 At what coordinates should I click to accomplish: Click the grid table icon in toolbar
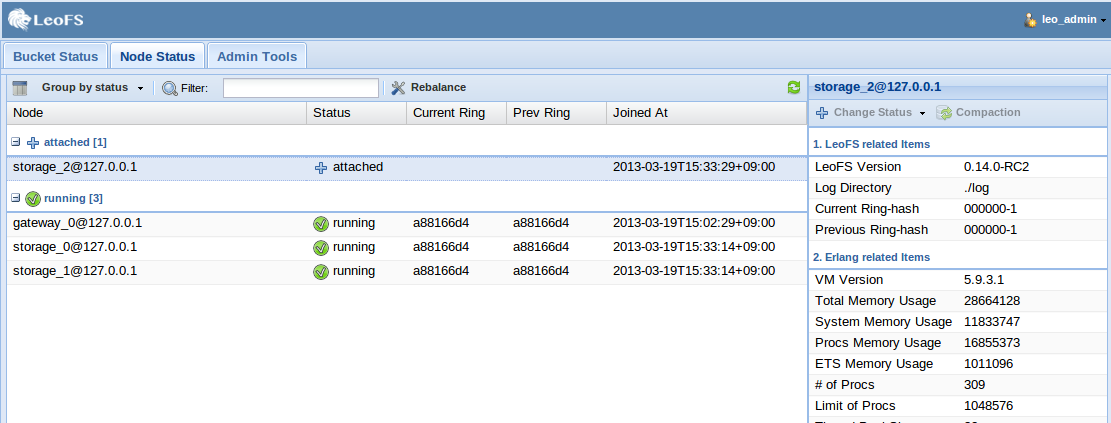point(20,88)
